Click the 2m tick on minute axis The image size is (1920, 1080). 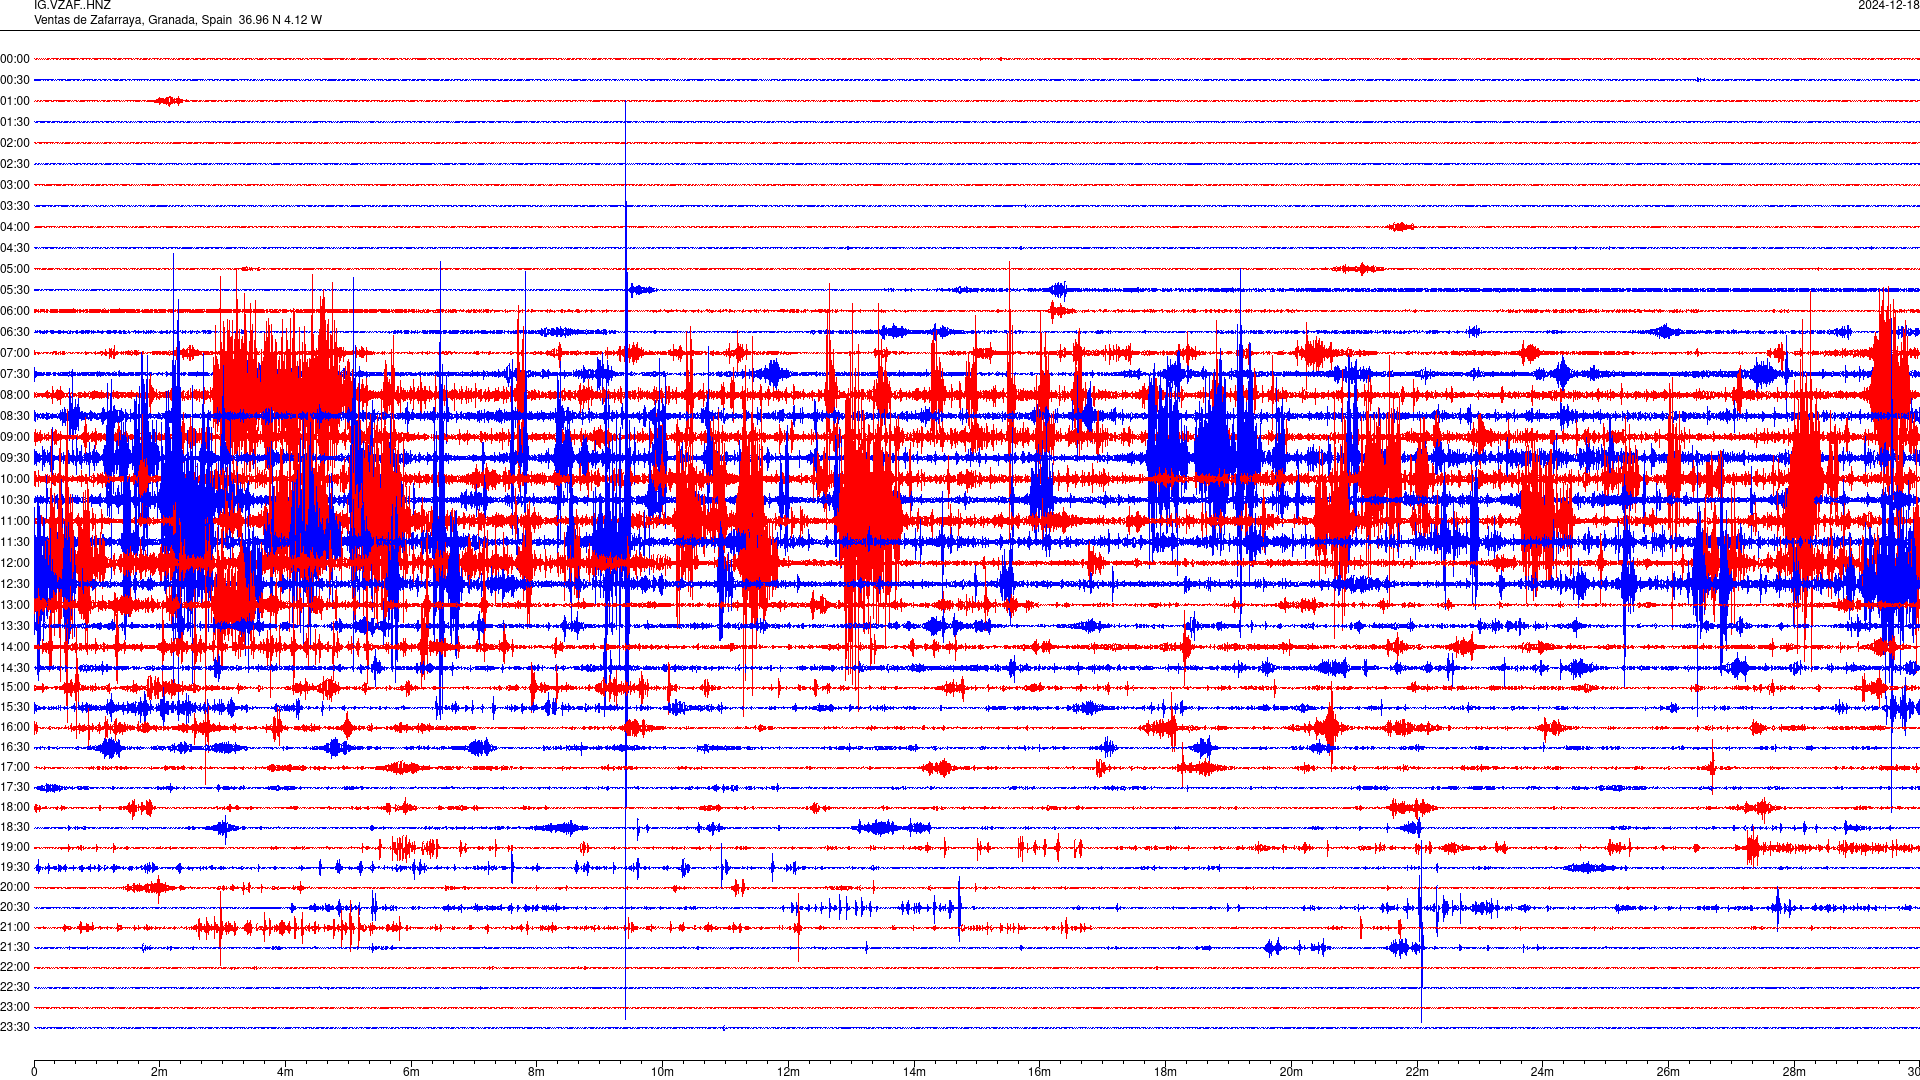pos(160,1072)
